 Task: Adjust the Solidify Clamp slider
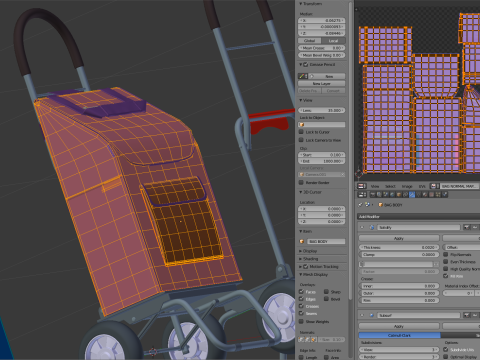point(399,254)
